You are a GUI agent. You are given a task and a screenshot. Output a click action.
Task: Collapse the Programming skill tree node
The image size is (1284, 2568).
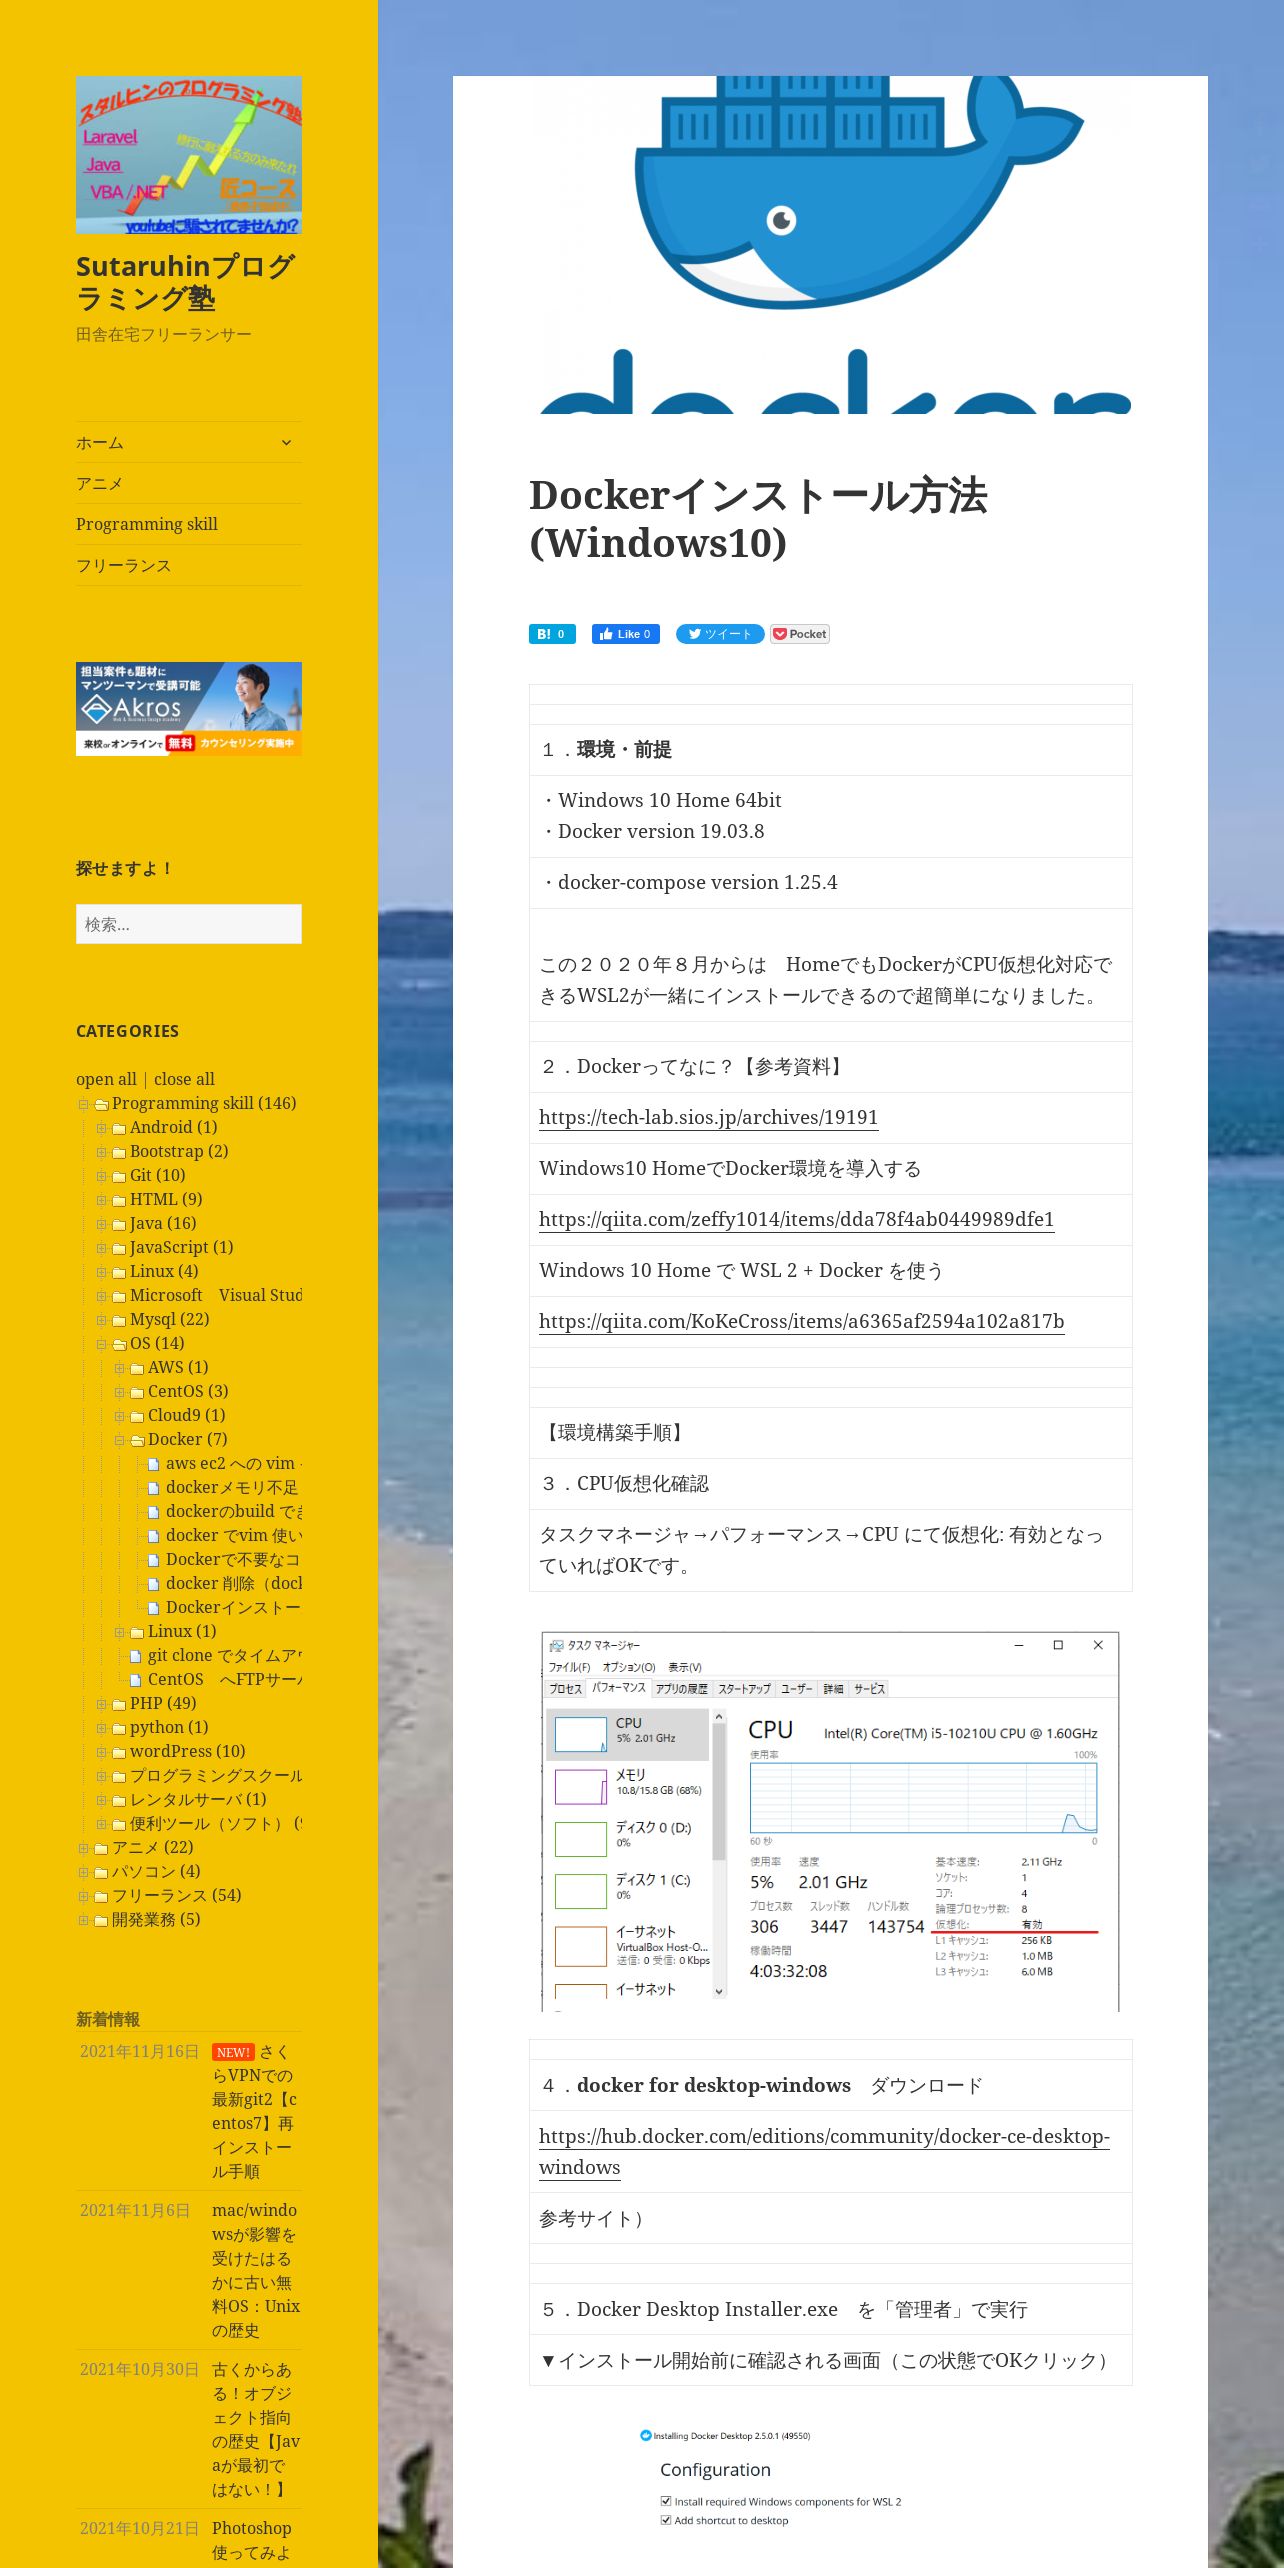coord(84,1104)
